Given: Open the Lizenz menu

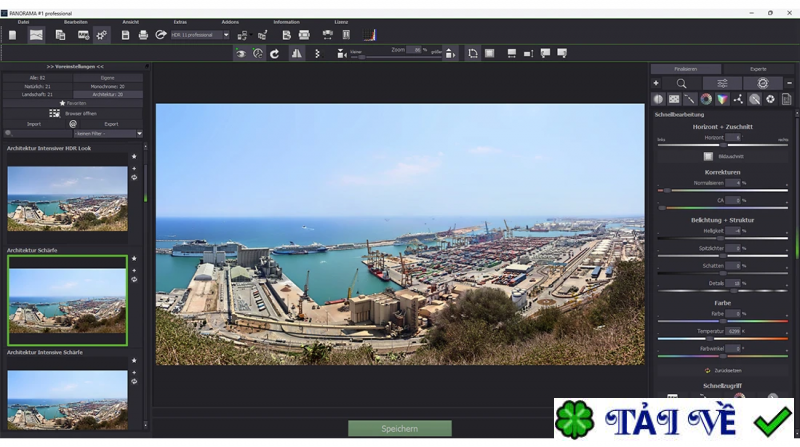Looking at the screenshot, I should [x=341, y=22].
